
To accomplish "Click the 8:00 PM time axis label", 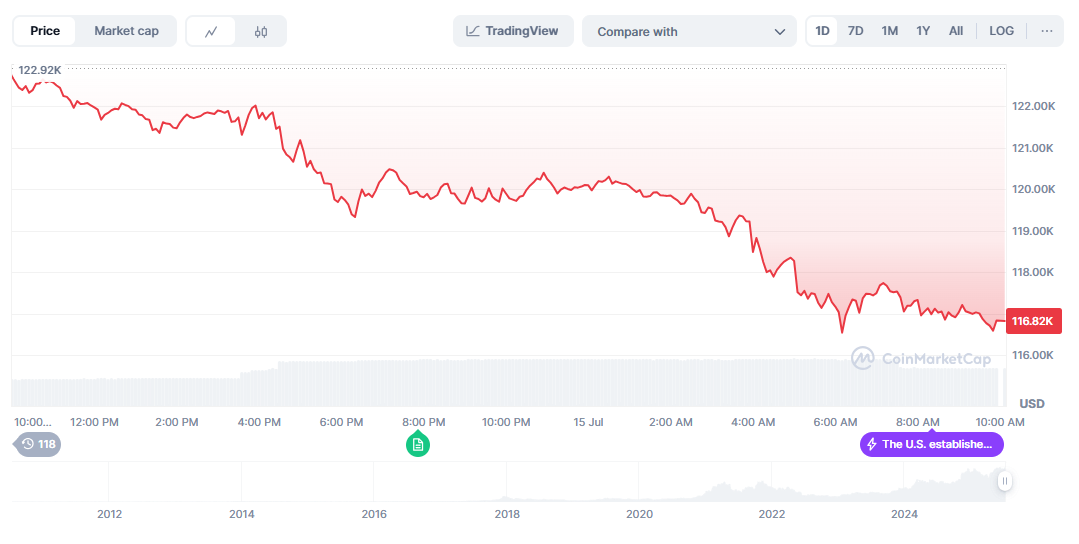I will point(423,422).
